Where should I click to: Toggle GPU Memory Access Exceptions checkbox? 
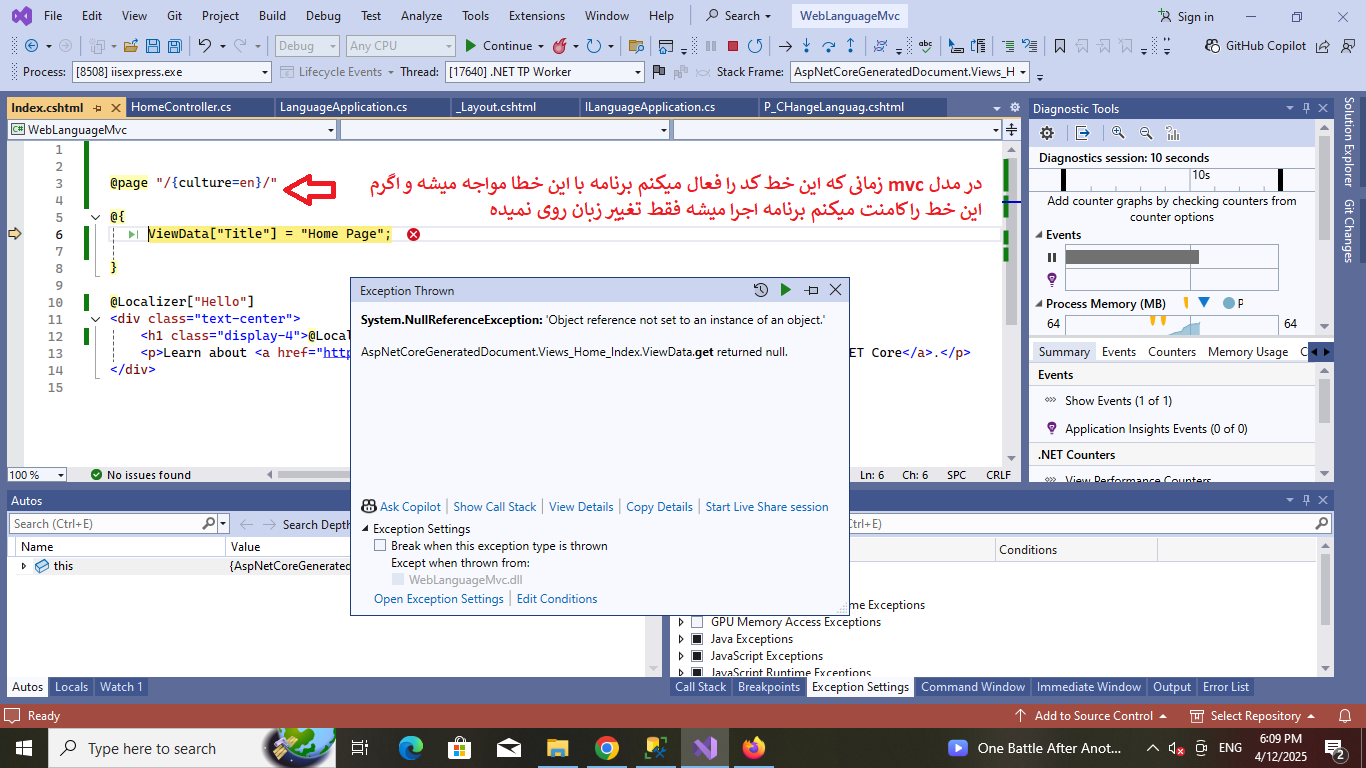click(697, 622)
